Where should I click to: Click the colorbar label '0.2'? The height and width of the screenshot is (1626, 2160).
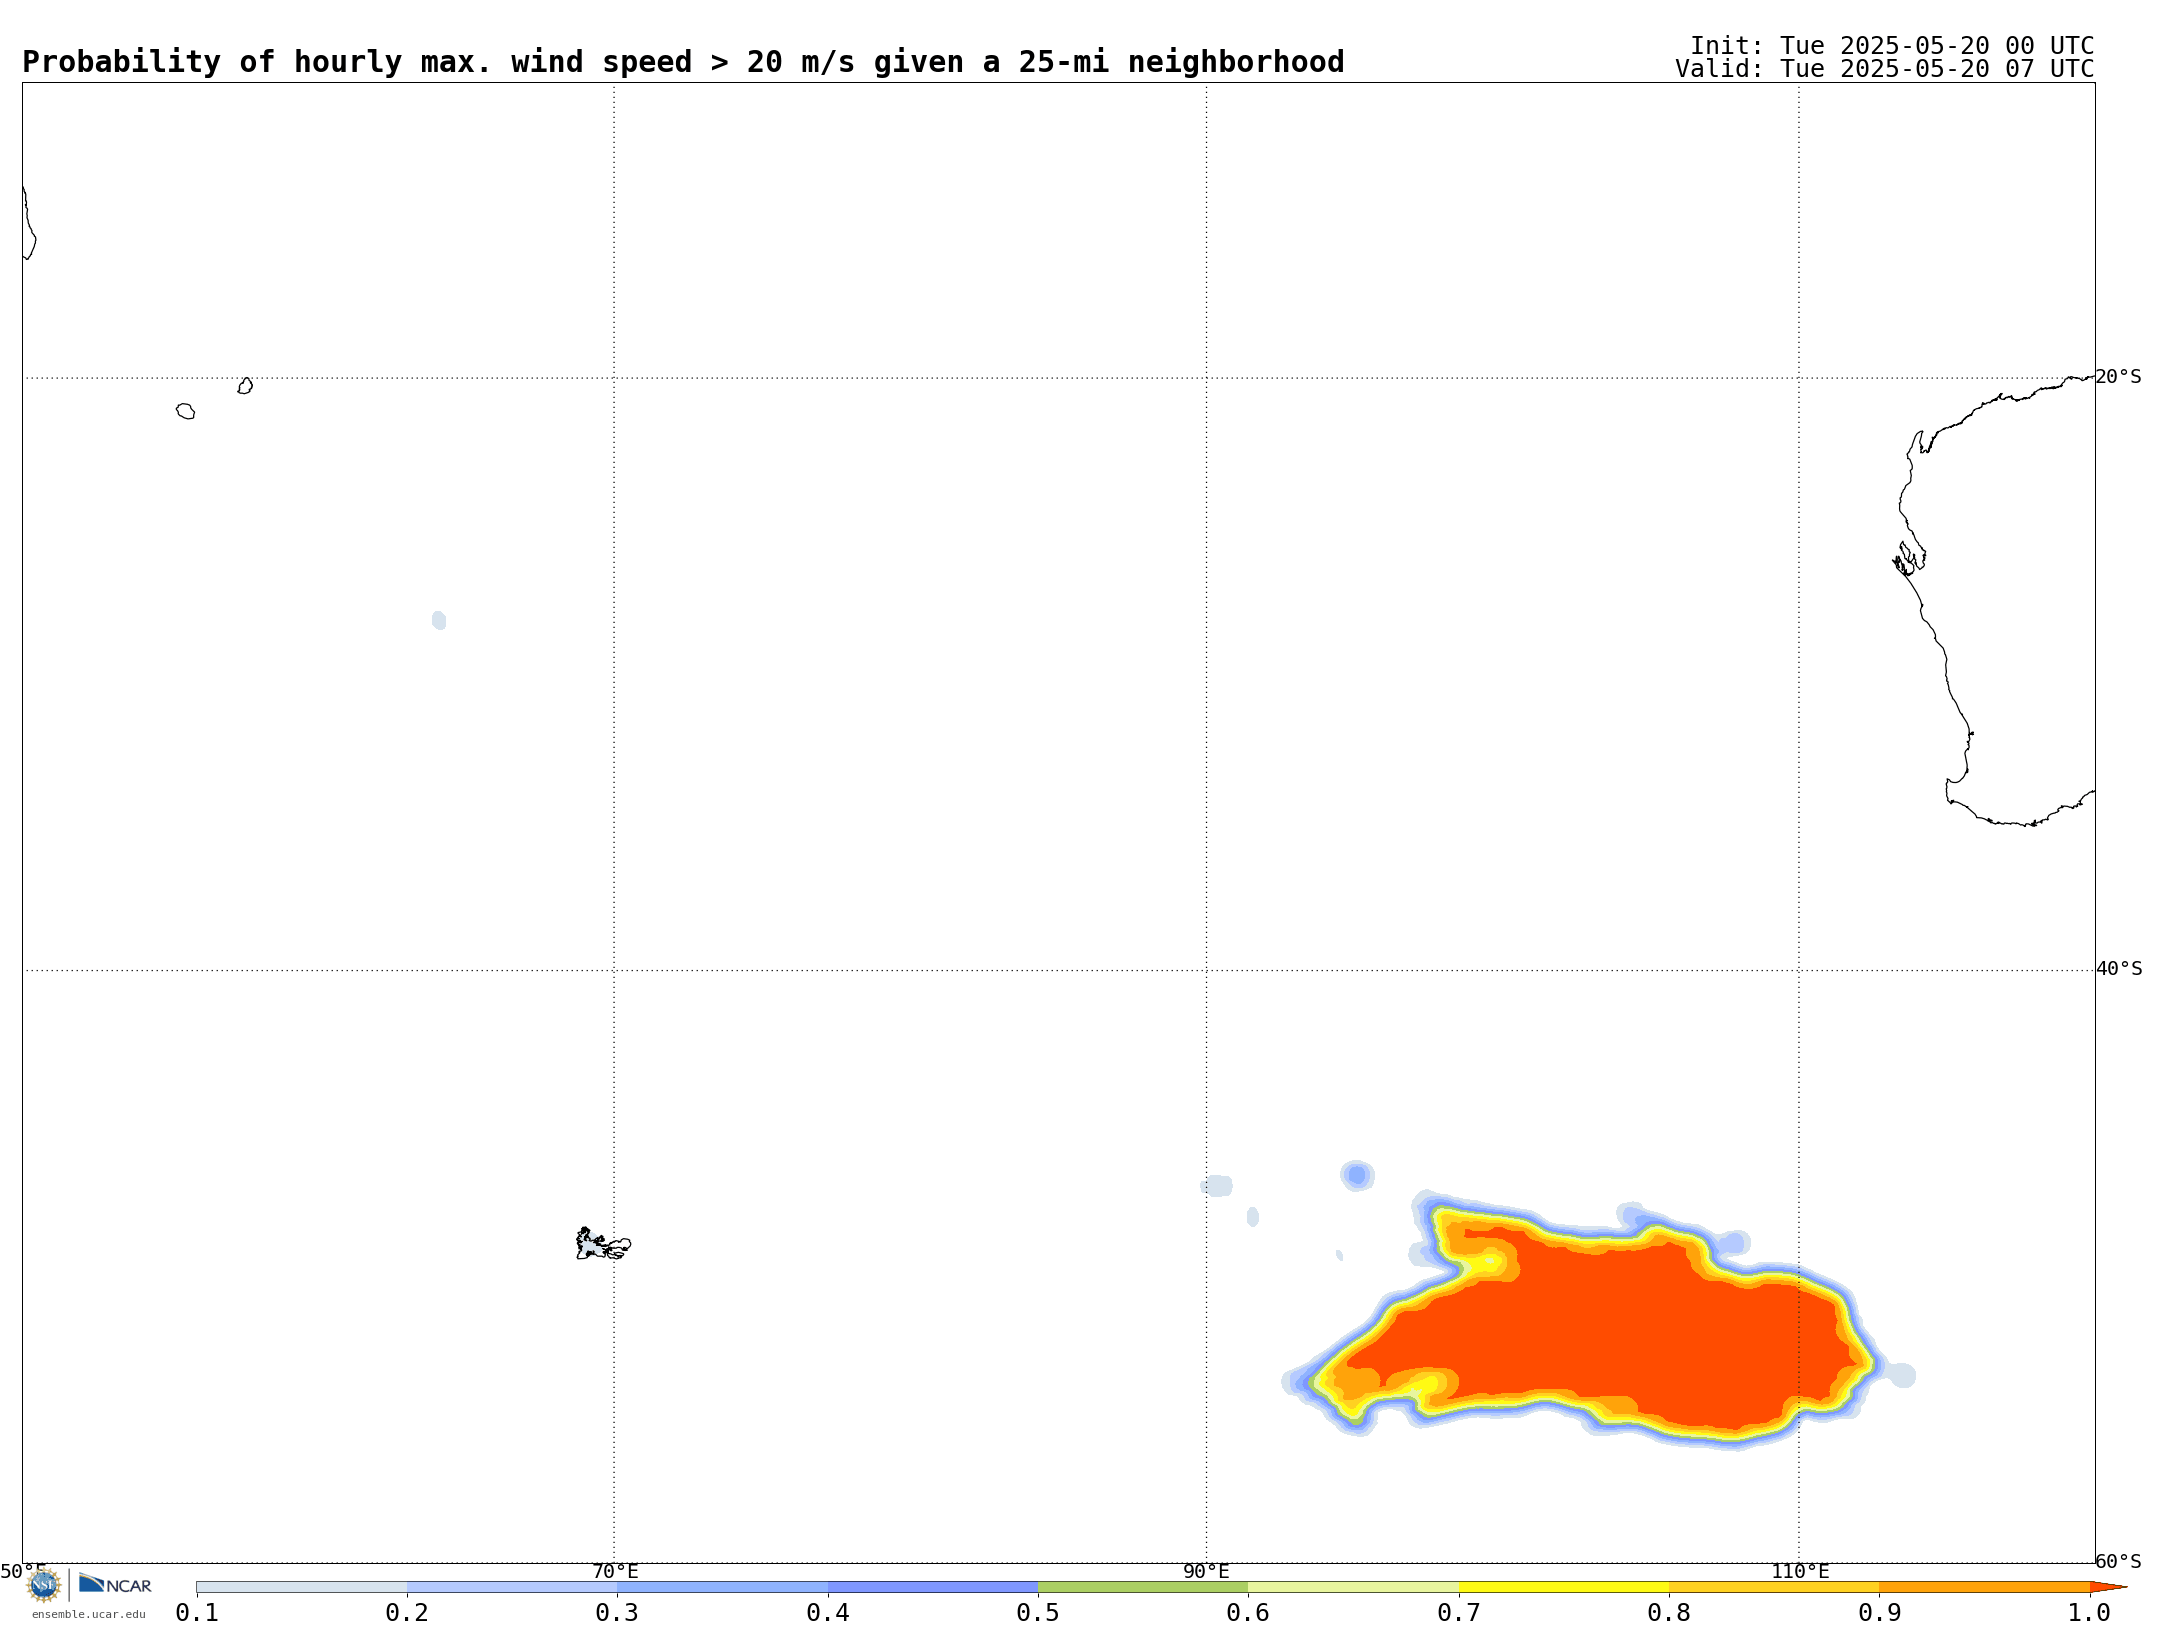click(407, 1612)
